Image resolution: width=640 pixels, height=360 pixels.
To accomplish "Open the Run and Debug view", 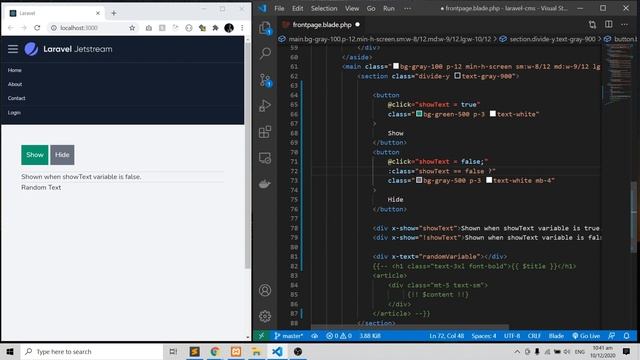I will tap(265, 106).
